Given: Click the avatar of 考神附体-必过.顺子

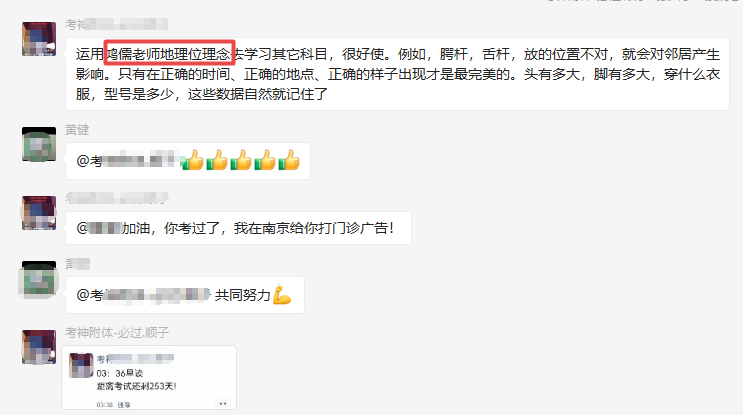Looking at the screenshot, I should (x=39, y=347).
